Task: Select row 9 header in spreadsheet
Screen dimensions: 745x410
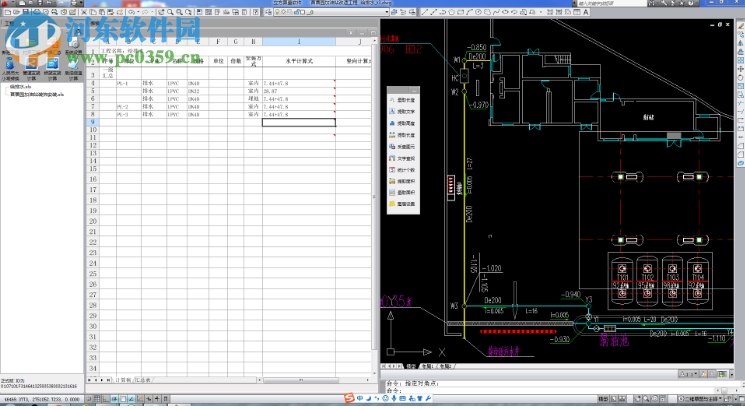Action: (x=93, y=123)
